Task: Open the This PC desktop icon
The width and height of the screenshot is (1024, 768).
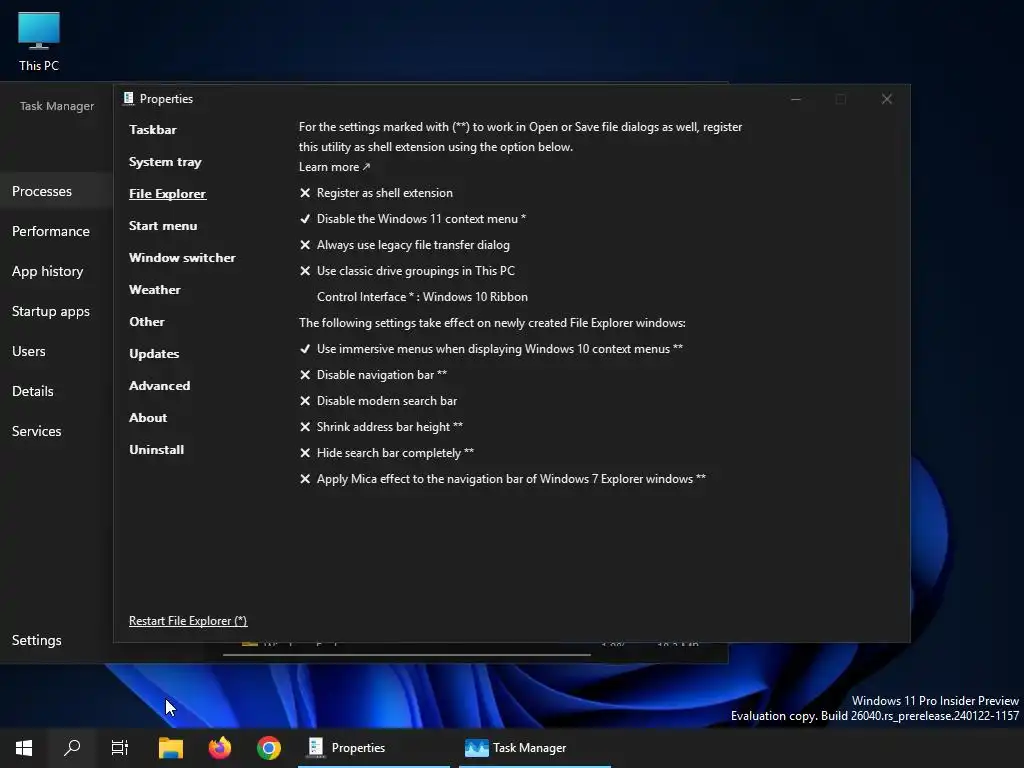Action: [39, 41]
